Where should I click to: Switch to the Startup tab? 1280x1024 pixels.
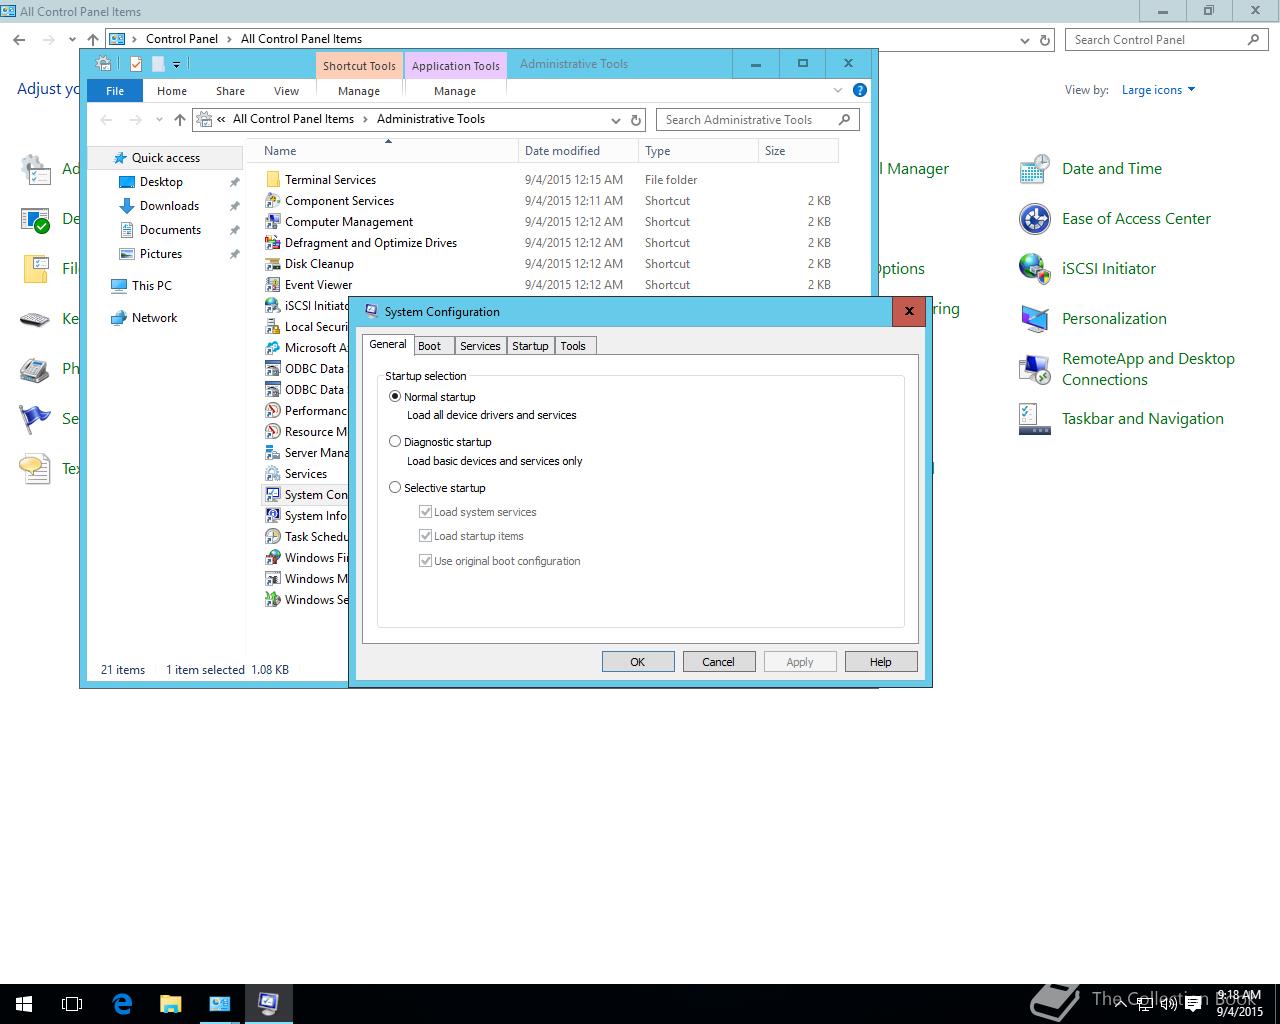click(530, 346)
